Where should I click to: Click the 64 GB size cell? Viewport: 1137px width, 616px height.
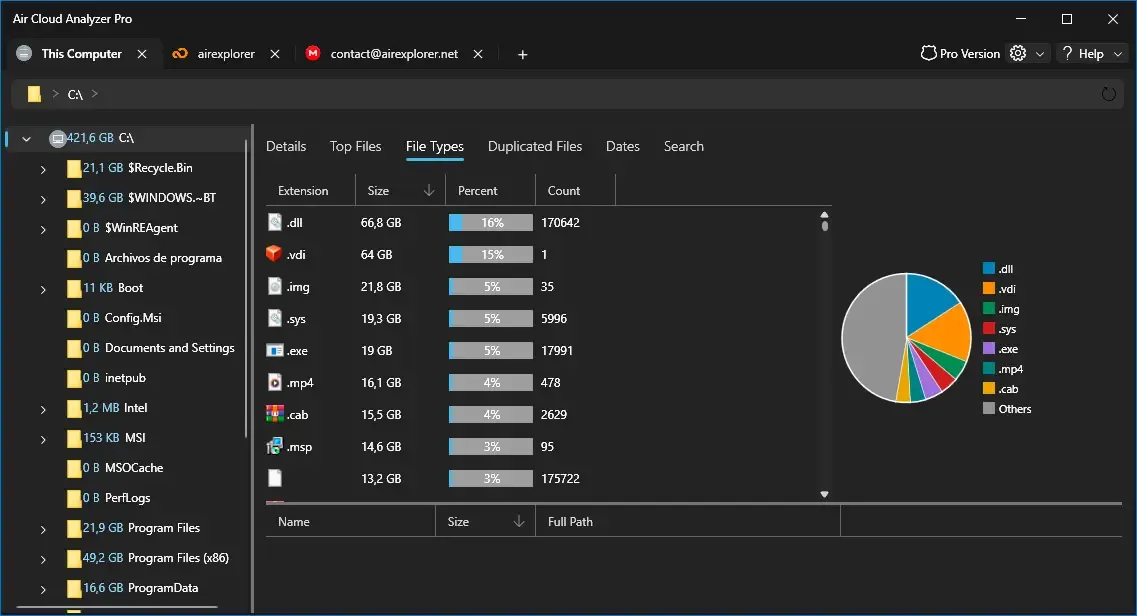point(376,254)
